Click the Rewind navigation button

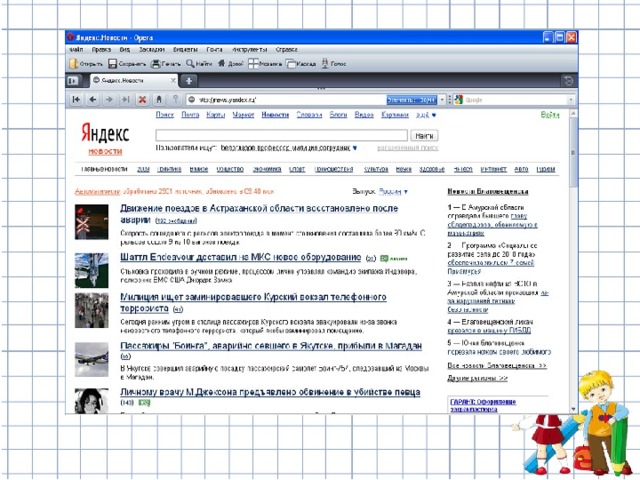76,99
